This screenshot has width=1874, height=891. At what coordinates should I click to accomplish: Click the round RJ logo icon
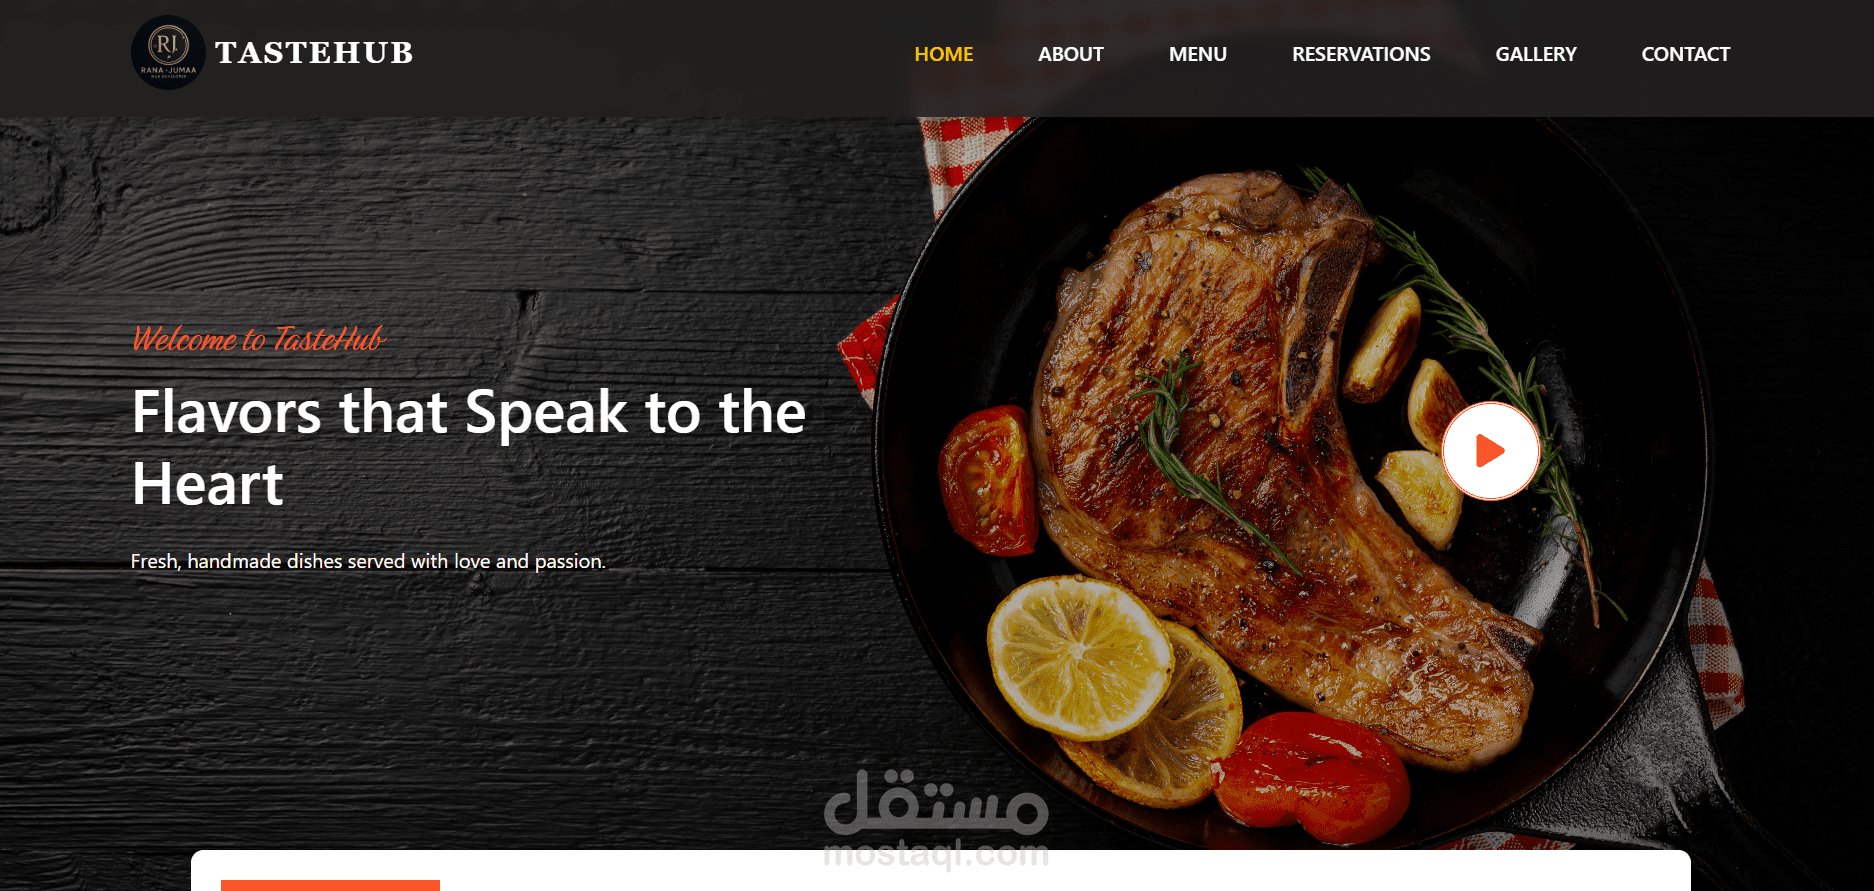(168, 53)
